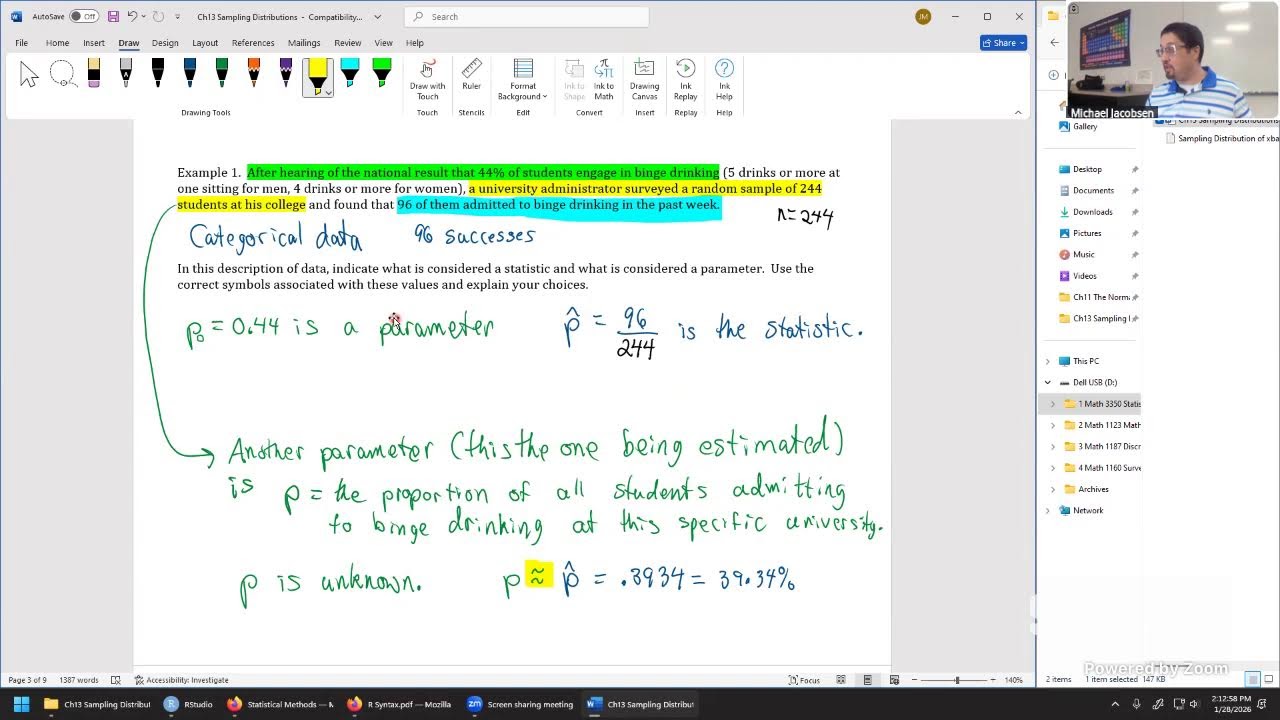Switch to the Mailings tab
Image resolution: width=1280 pixels, height=720 pixels.
pos(304,43)
